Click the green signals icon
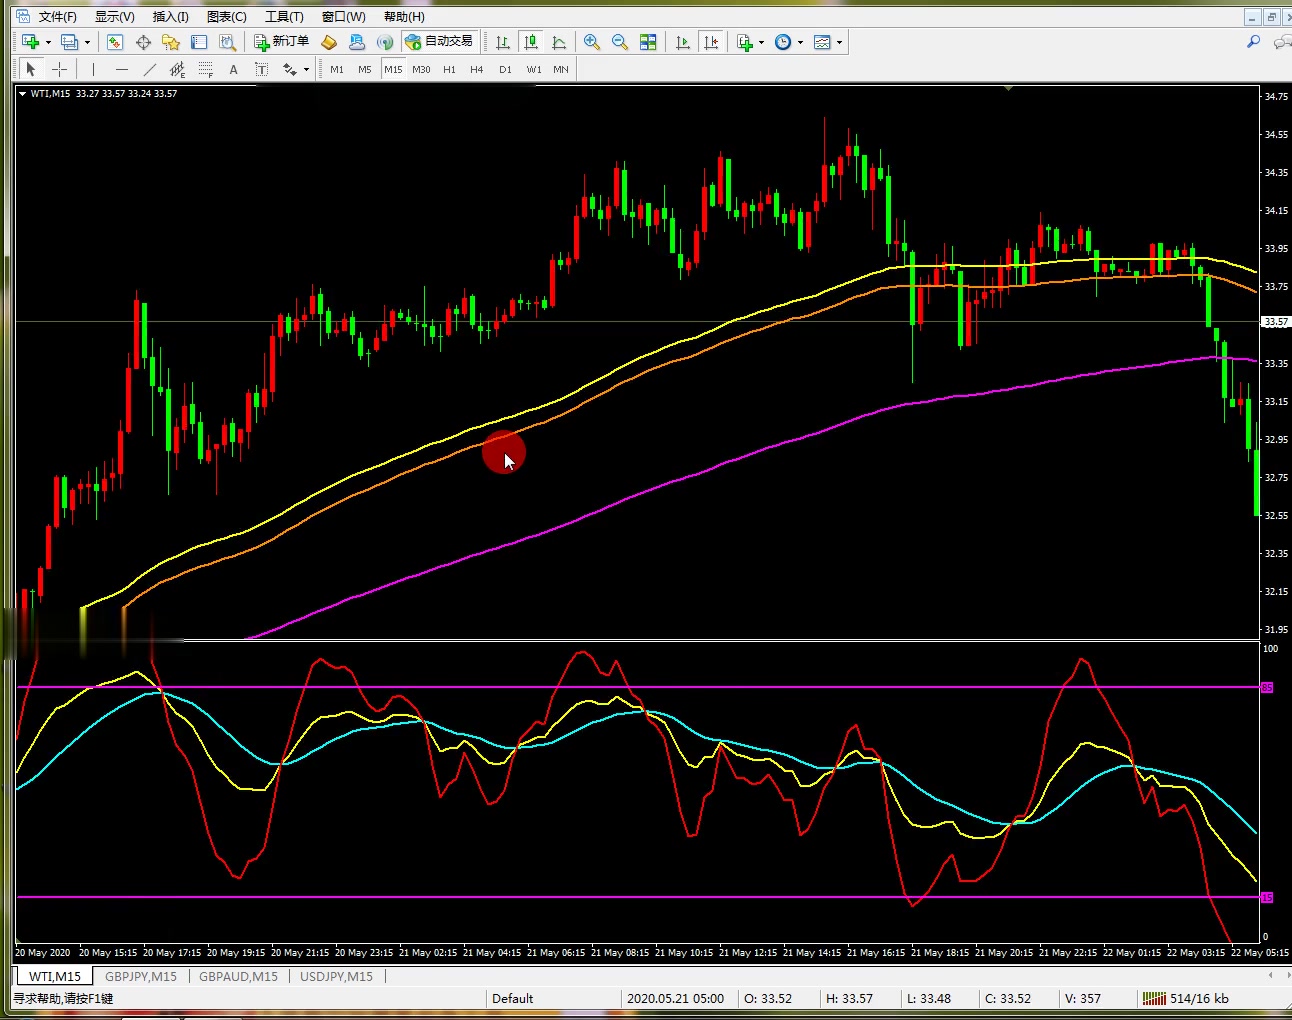 pos(385,42)
